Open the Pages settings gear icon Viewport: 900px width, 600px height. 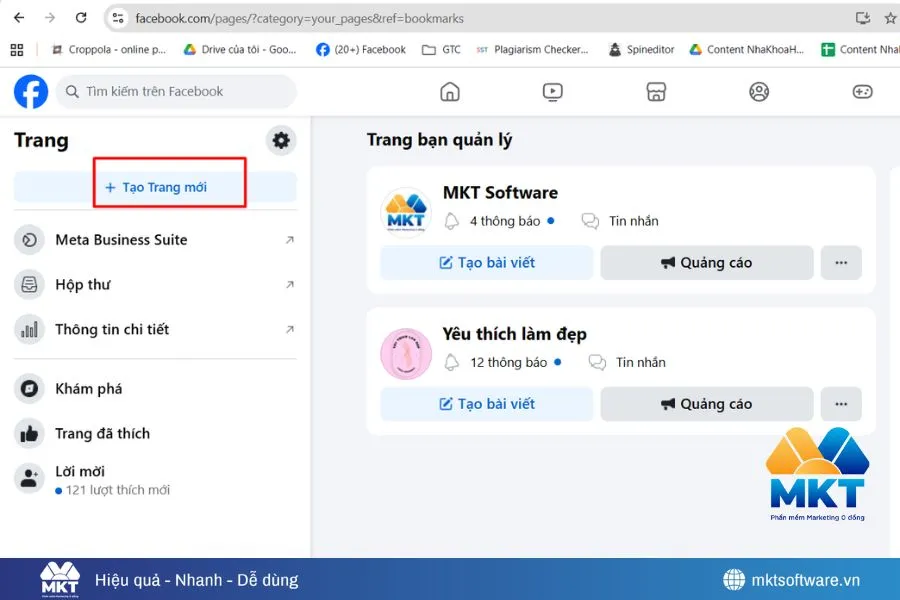tap(280, 140)
